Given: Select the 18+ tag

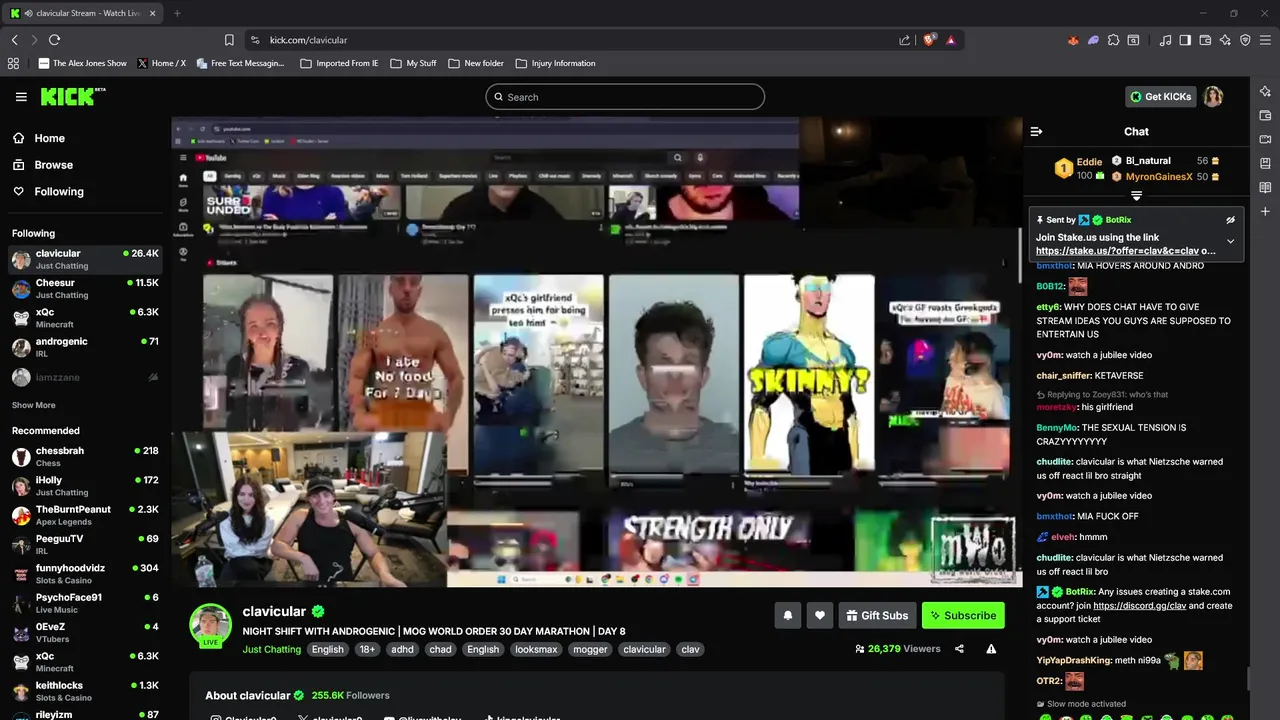Looking at the screenshot, I should [367, 649].
